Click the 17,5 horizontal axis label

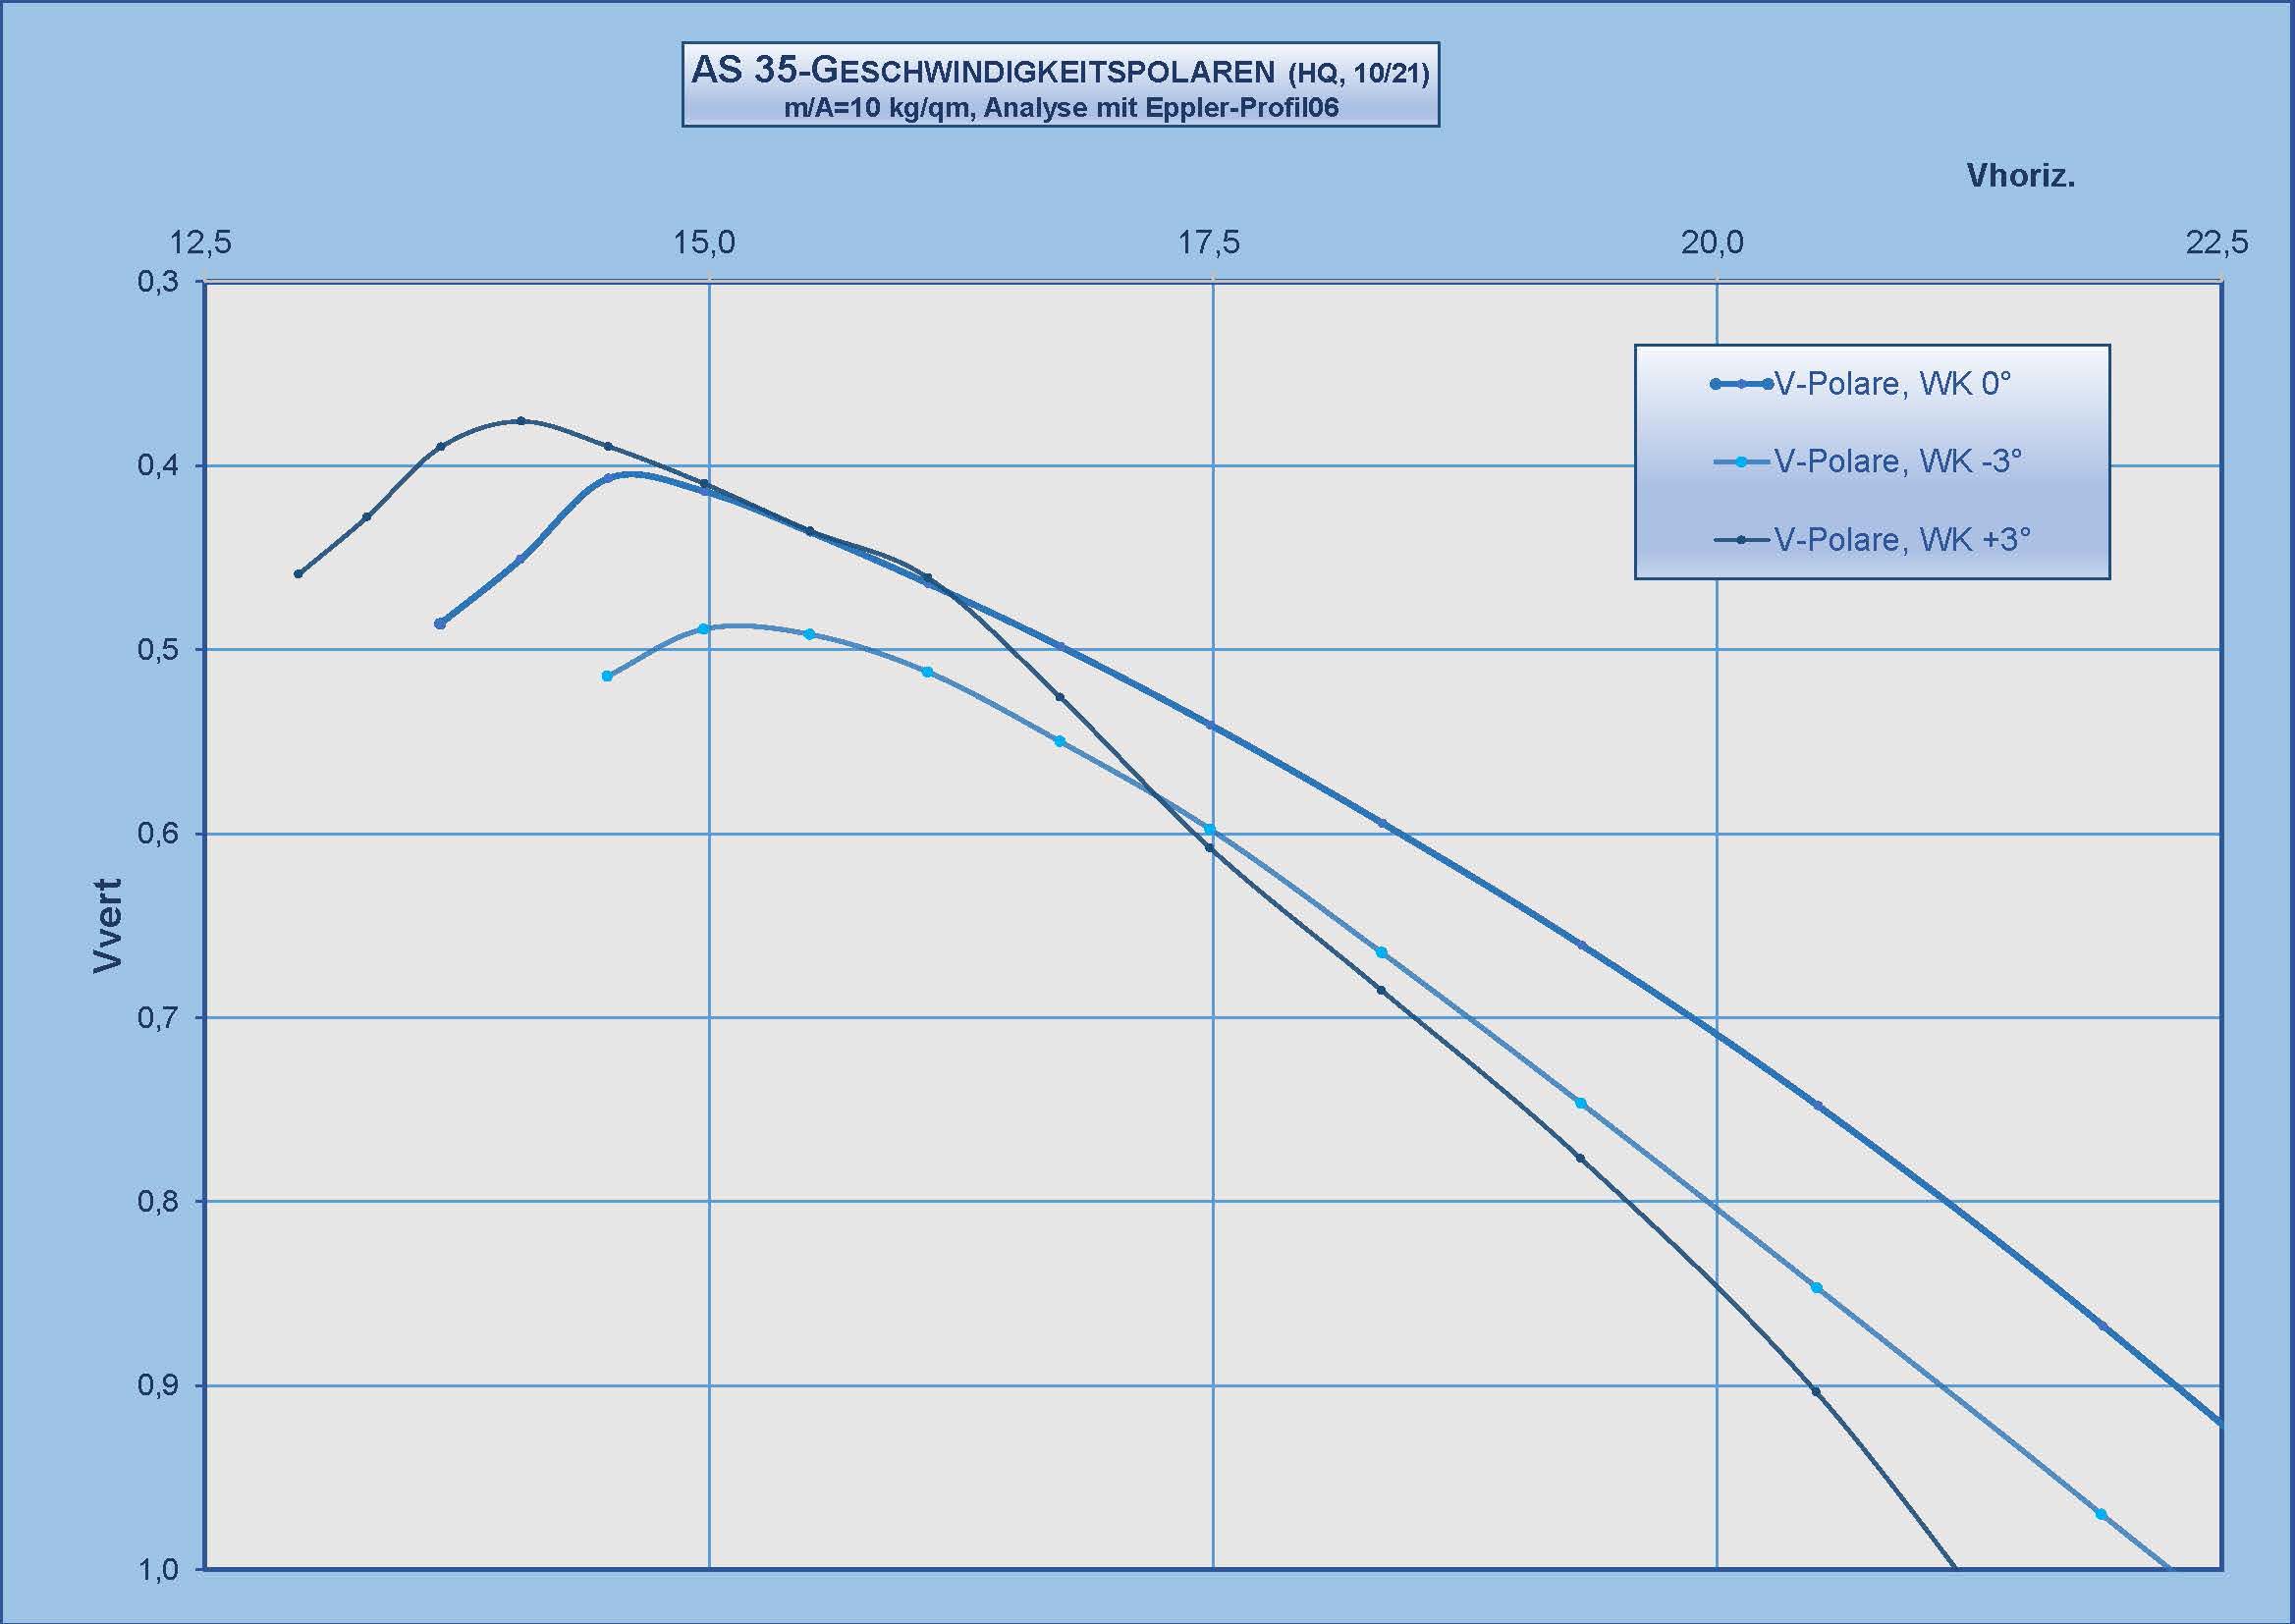point(1208,243)
